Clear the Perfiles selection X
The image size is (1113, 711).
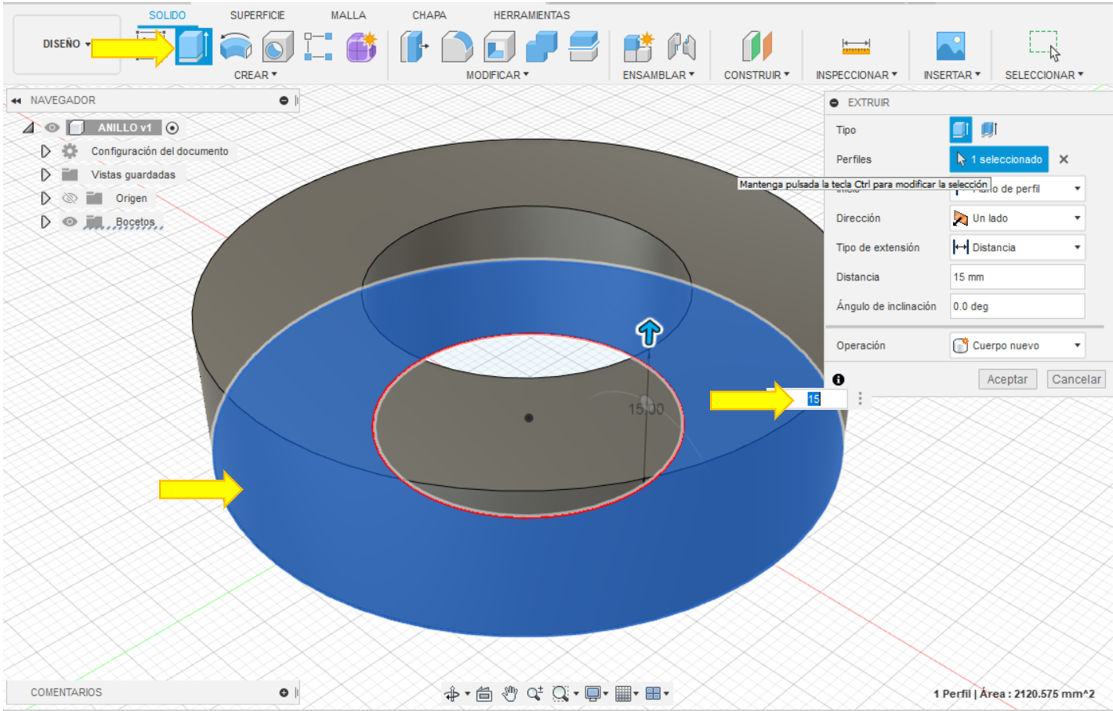coord(1063,160)
